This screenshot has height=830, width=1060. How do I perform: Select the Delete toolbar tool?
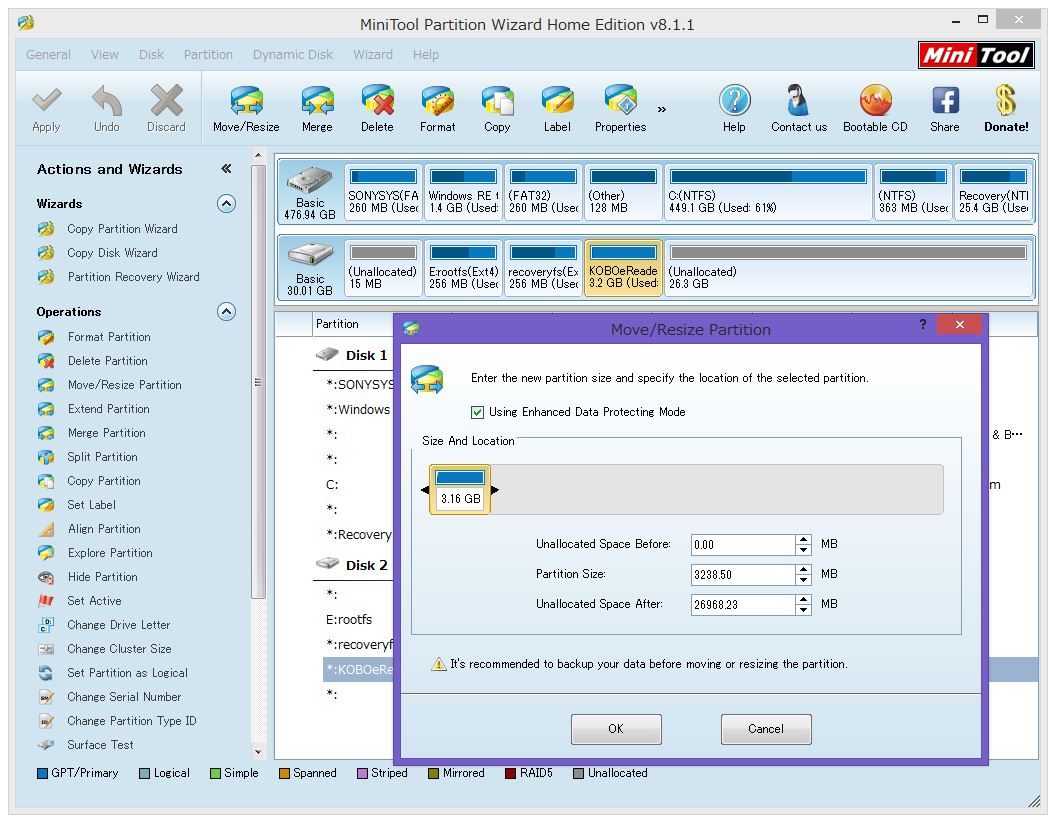coord(377,107)
